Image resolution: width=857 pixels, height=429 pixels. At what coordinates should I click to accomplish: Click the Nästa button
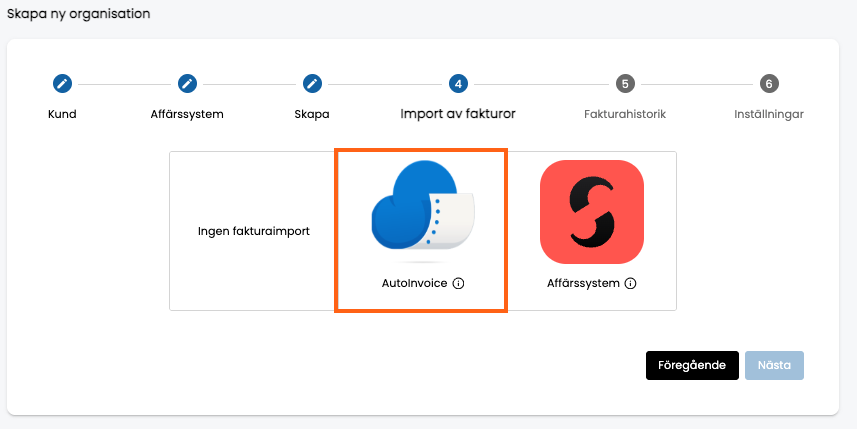(x=774, y=365)
